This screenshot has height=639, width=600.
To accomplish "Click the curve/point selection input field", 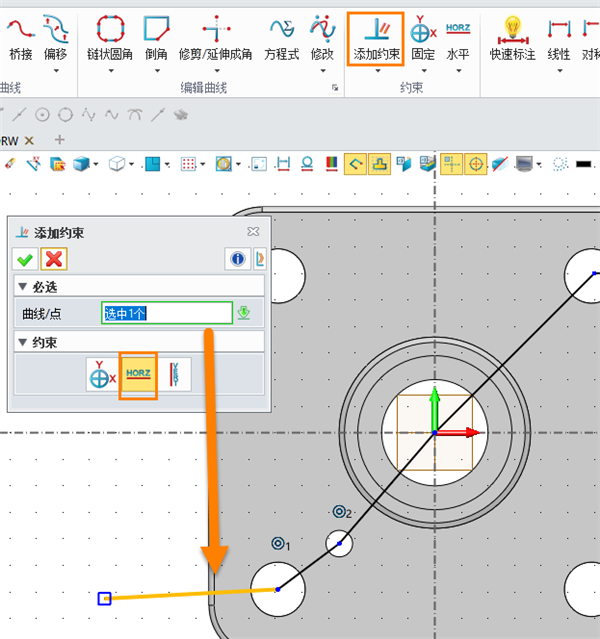I will pos(166,313).
